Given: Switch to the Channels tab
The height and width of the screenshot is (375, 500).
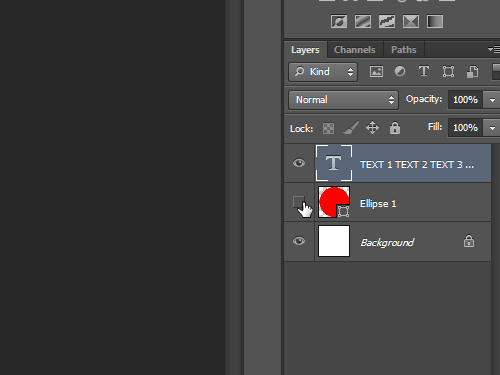Looking at the screenshot, I should tap(355, 50).
